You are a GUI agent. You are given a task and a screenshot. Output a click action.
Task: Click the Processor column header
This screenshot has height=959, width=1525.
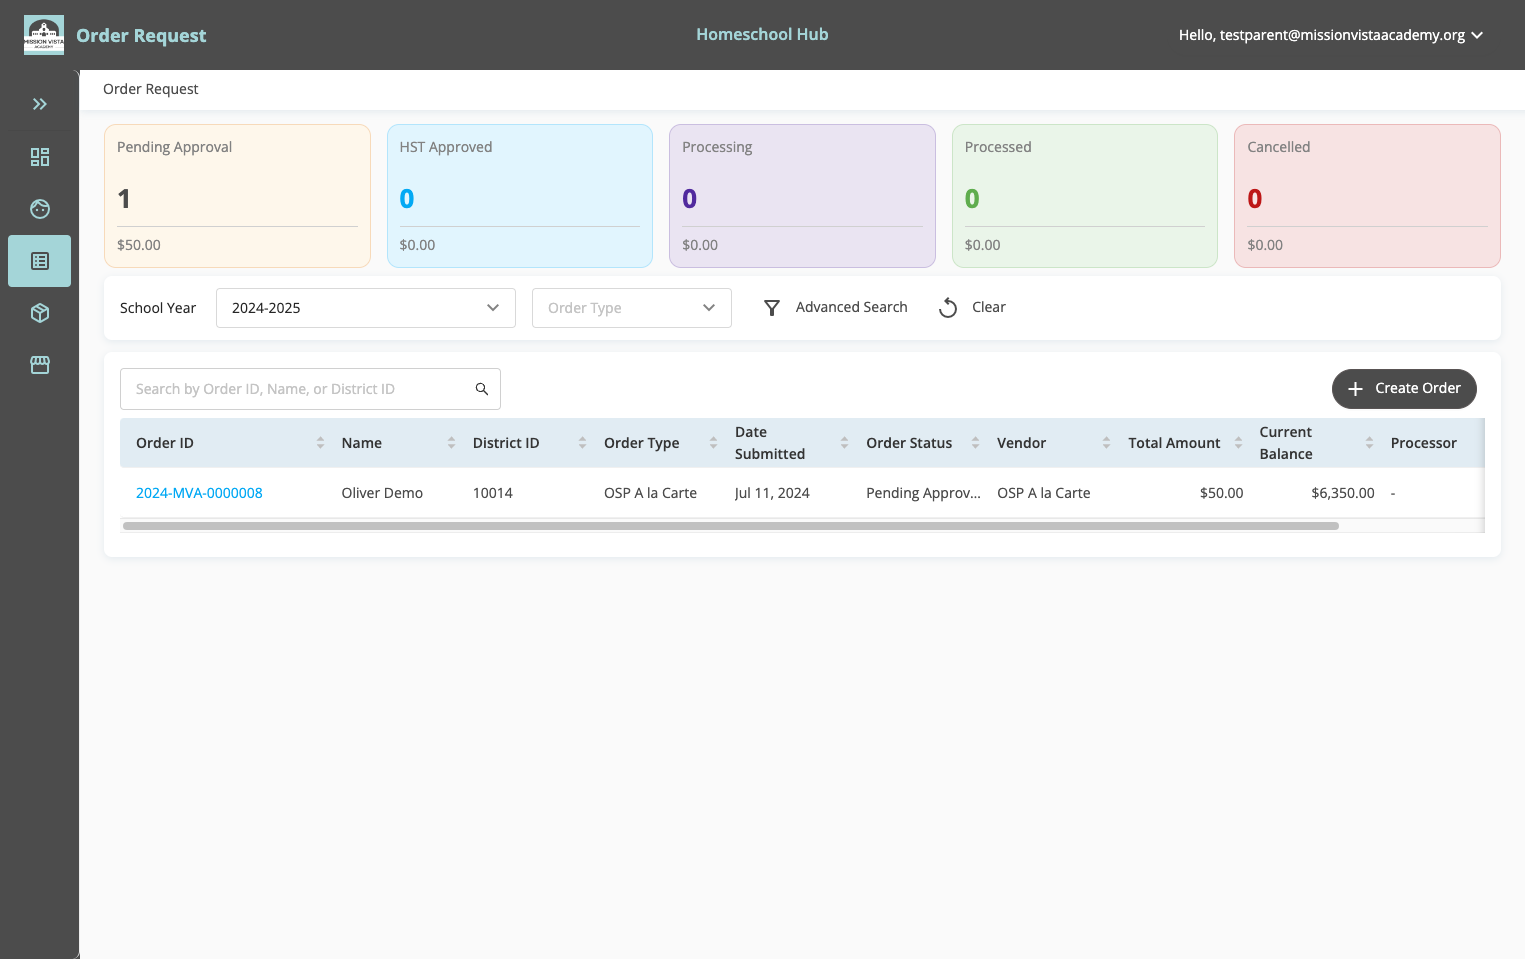click(1424, 443)
